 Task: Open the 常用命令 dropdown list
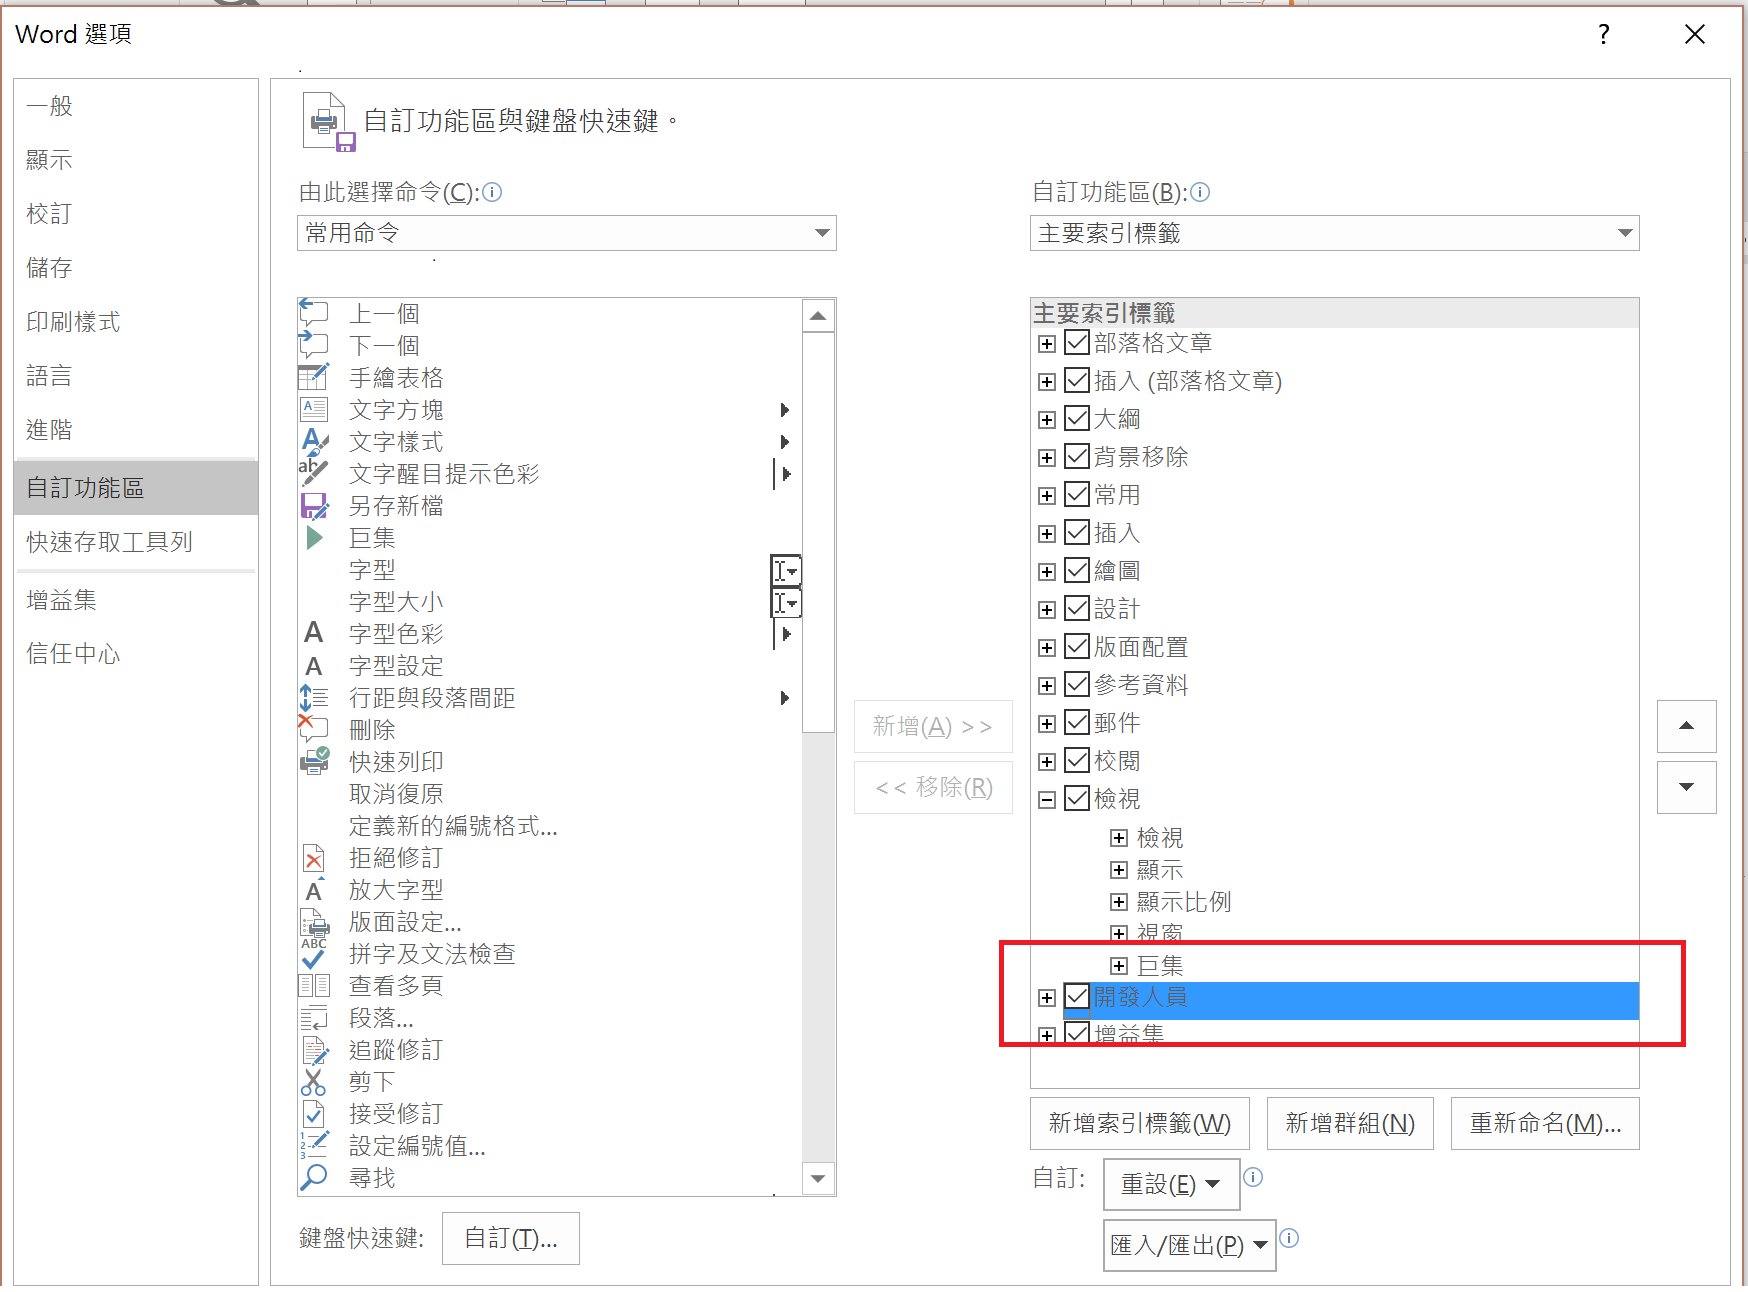(822, 233)
